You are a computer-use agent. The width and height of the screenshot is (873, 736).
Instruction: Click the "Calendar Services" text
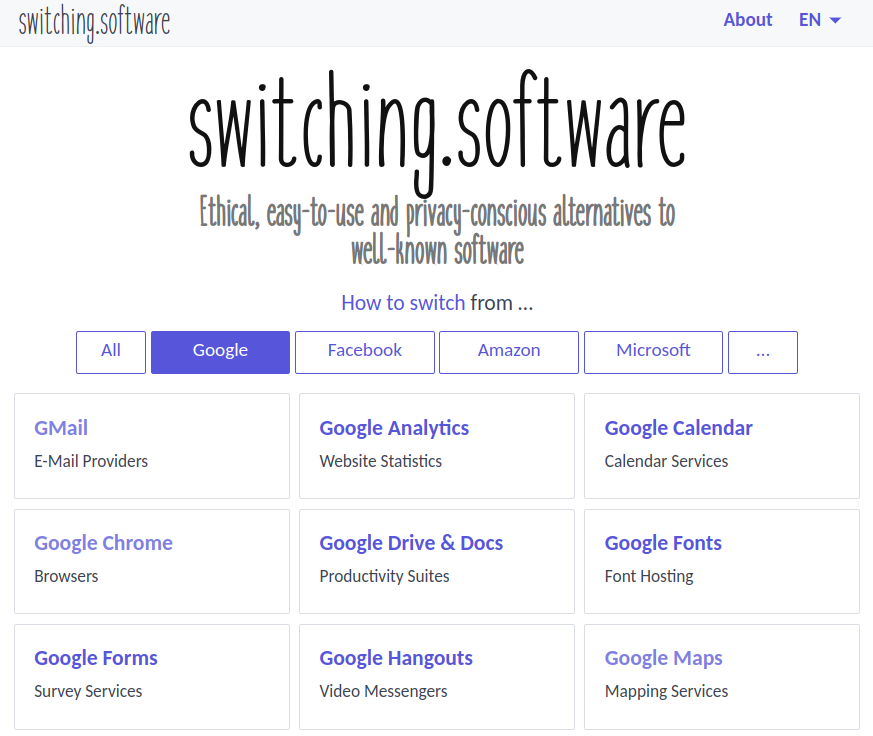coord(666,461)
